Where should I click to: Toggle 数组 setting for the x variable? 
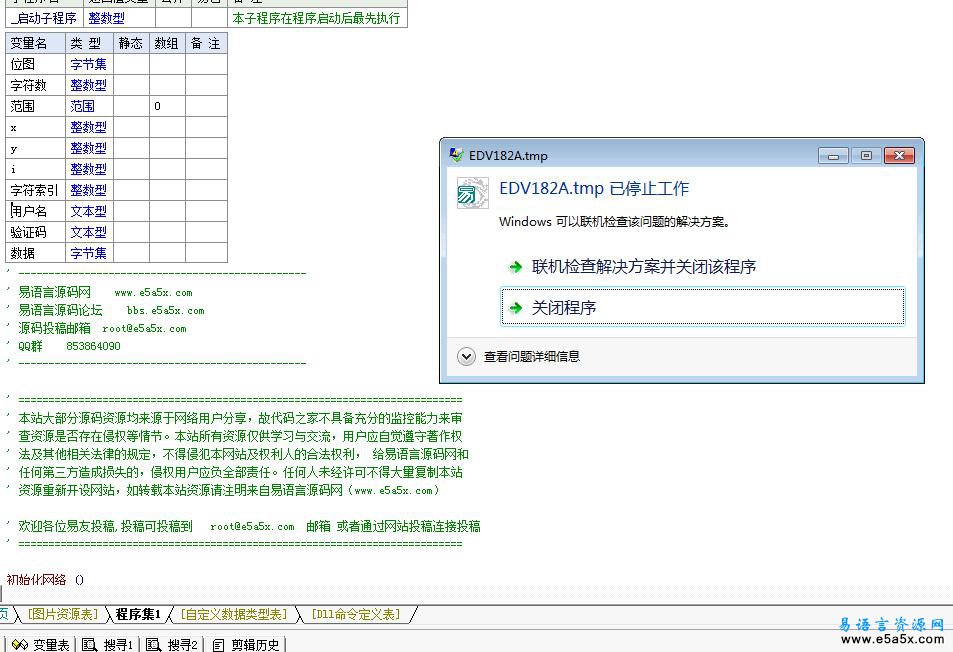click(167, 126)
